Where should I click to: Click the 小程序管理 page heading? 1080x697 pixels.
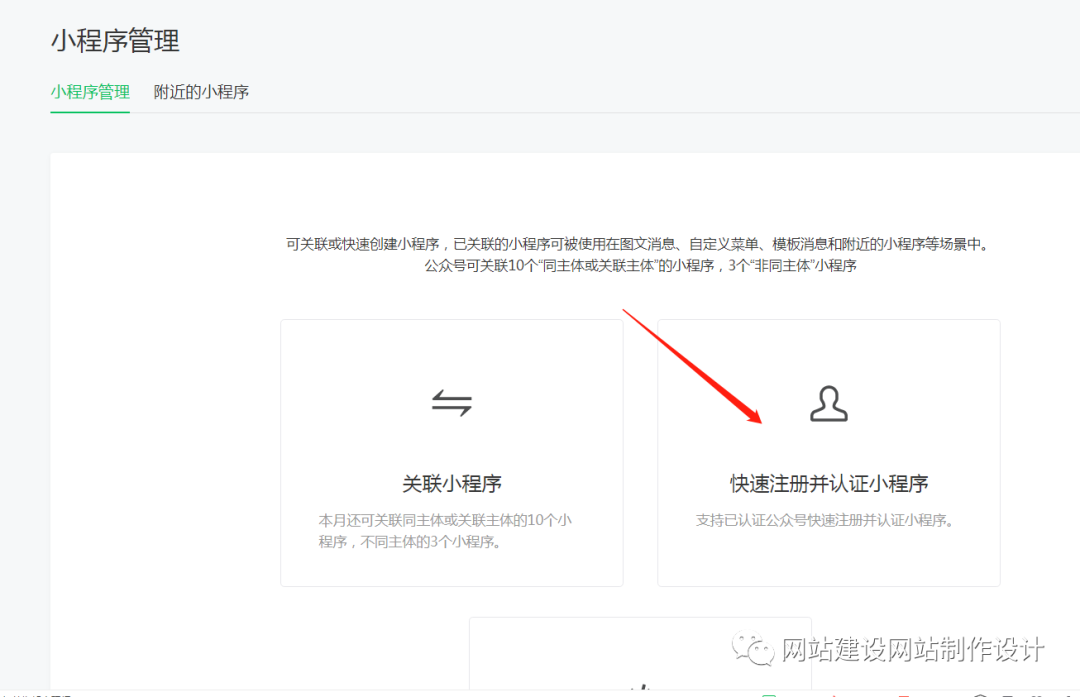pos(115,41)
